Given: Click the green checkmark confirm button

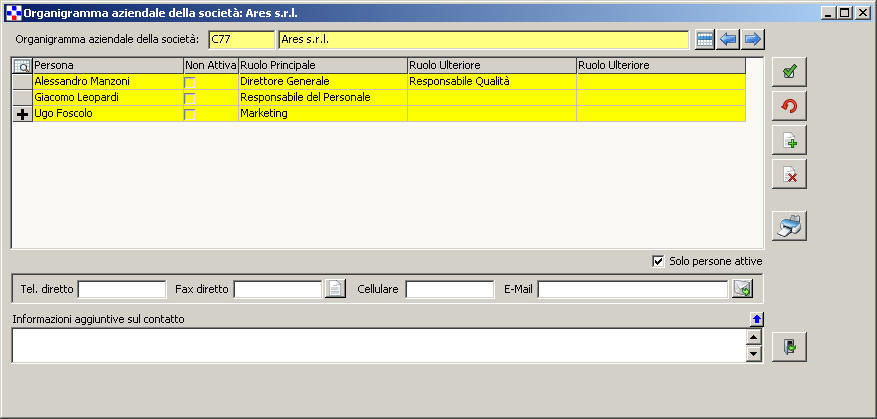Looking at the screenshot, I should (x=789, y=72).
